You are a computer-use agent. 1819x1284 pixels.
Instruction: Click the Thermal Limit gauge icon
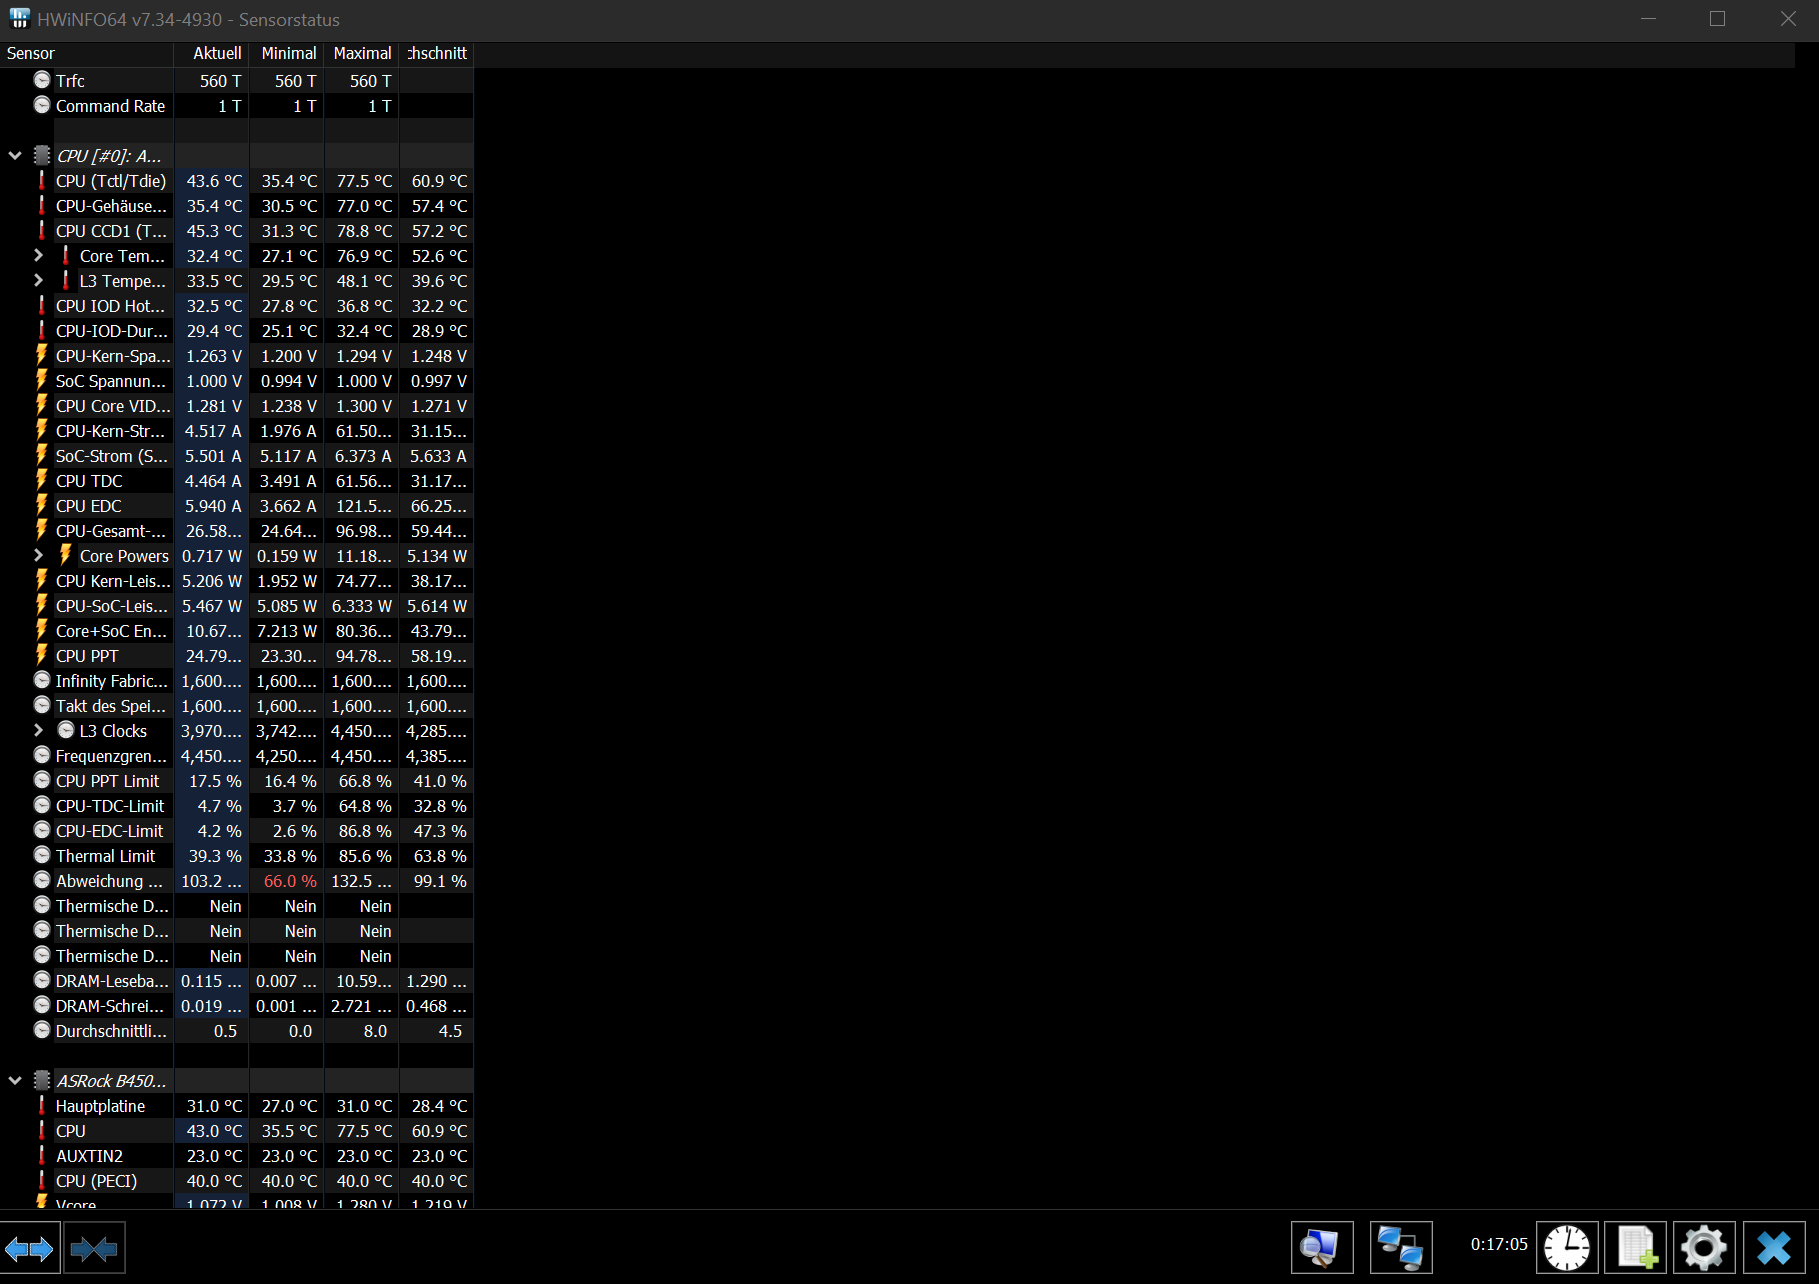(x=42, y=855)
